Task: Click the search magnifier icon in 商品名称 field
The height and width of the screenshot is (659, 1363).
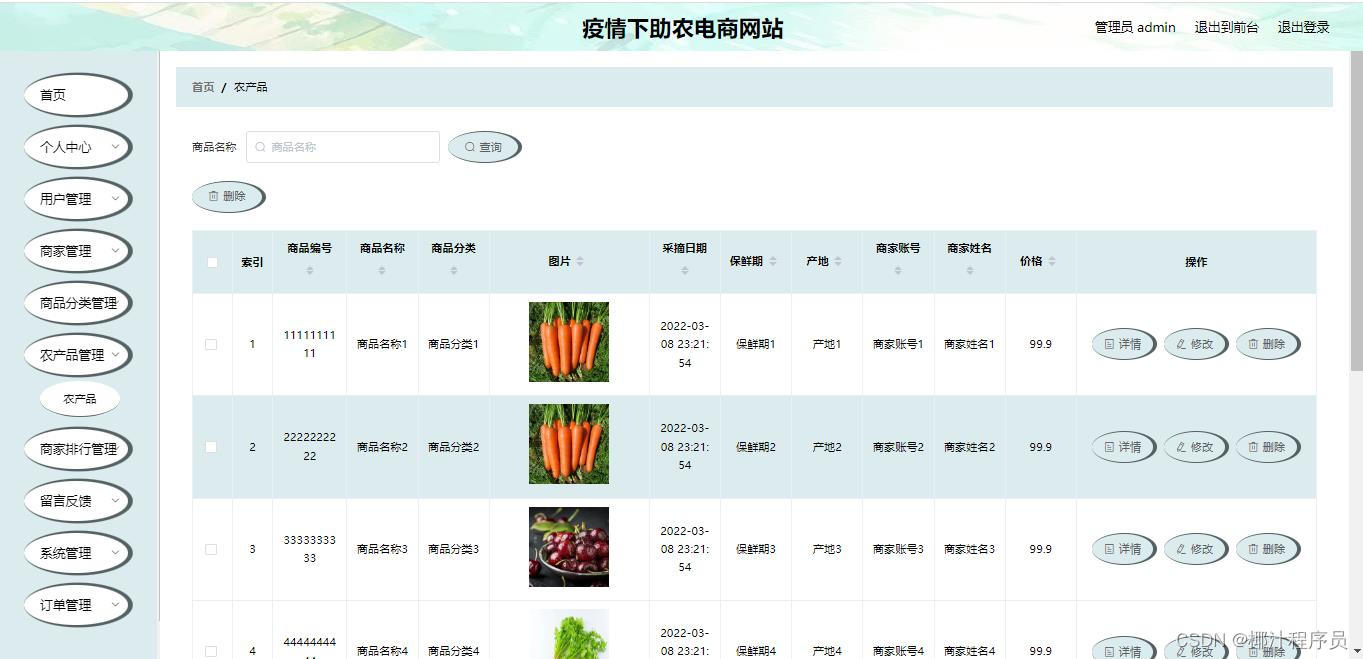Action: [261, 147]
